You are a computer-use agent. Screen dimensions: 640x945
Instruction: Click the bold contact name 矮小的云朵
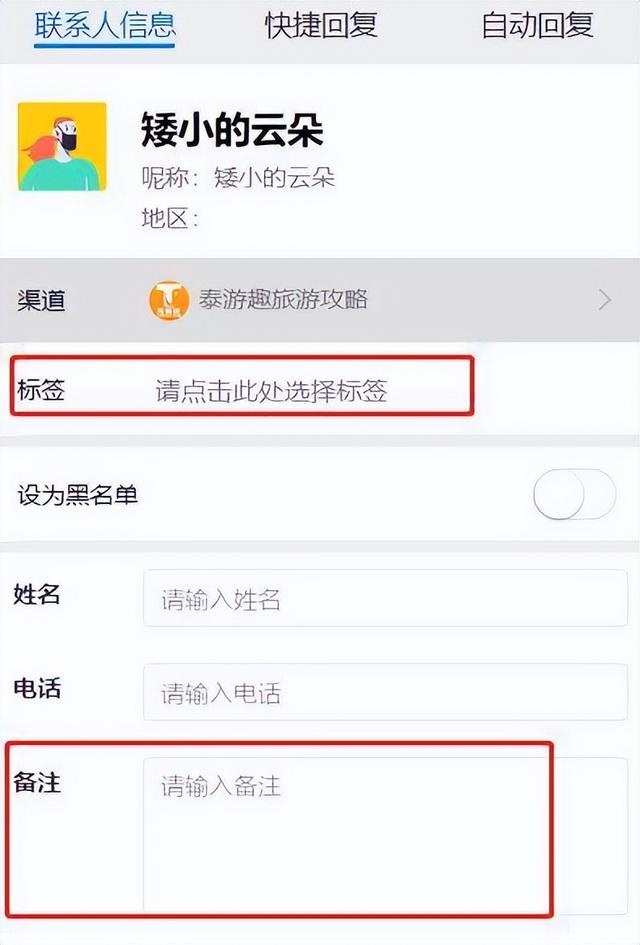(232, 130)
